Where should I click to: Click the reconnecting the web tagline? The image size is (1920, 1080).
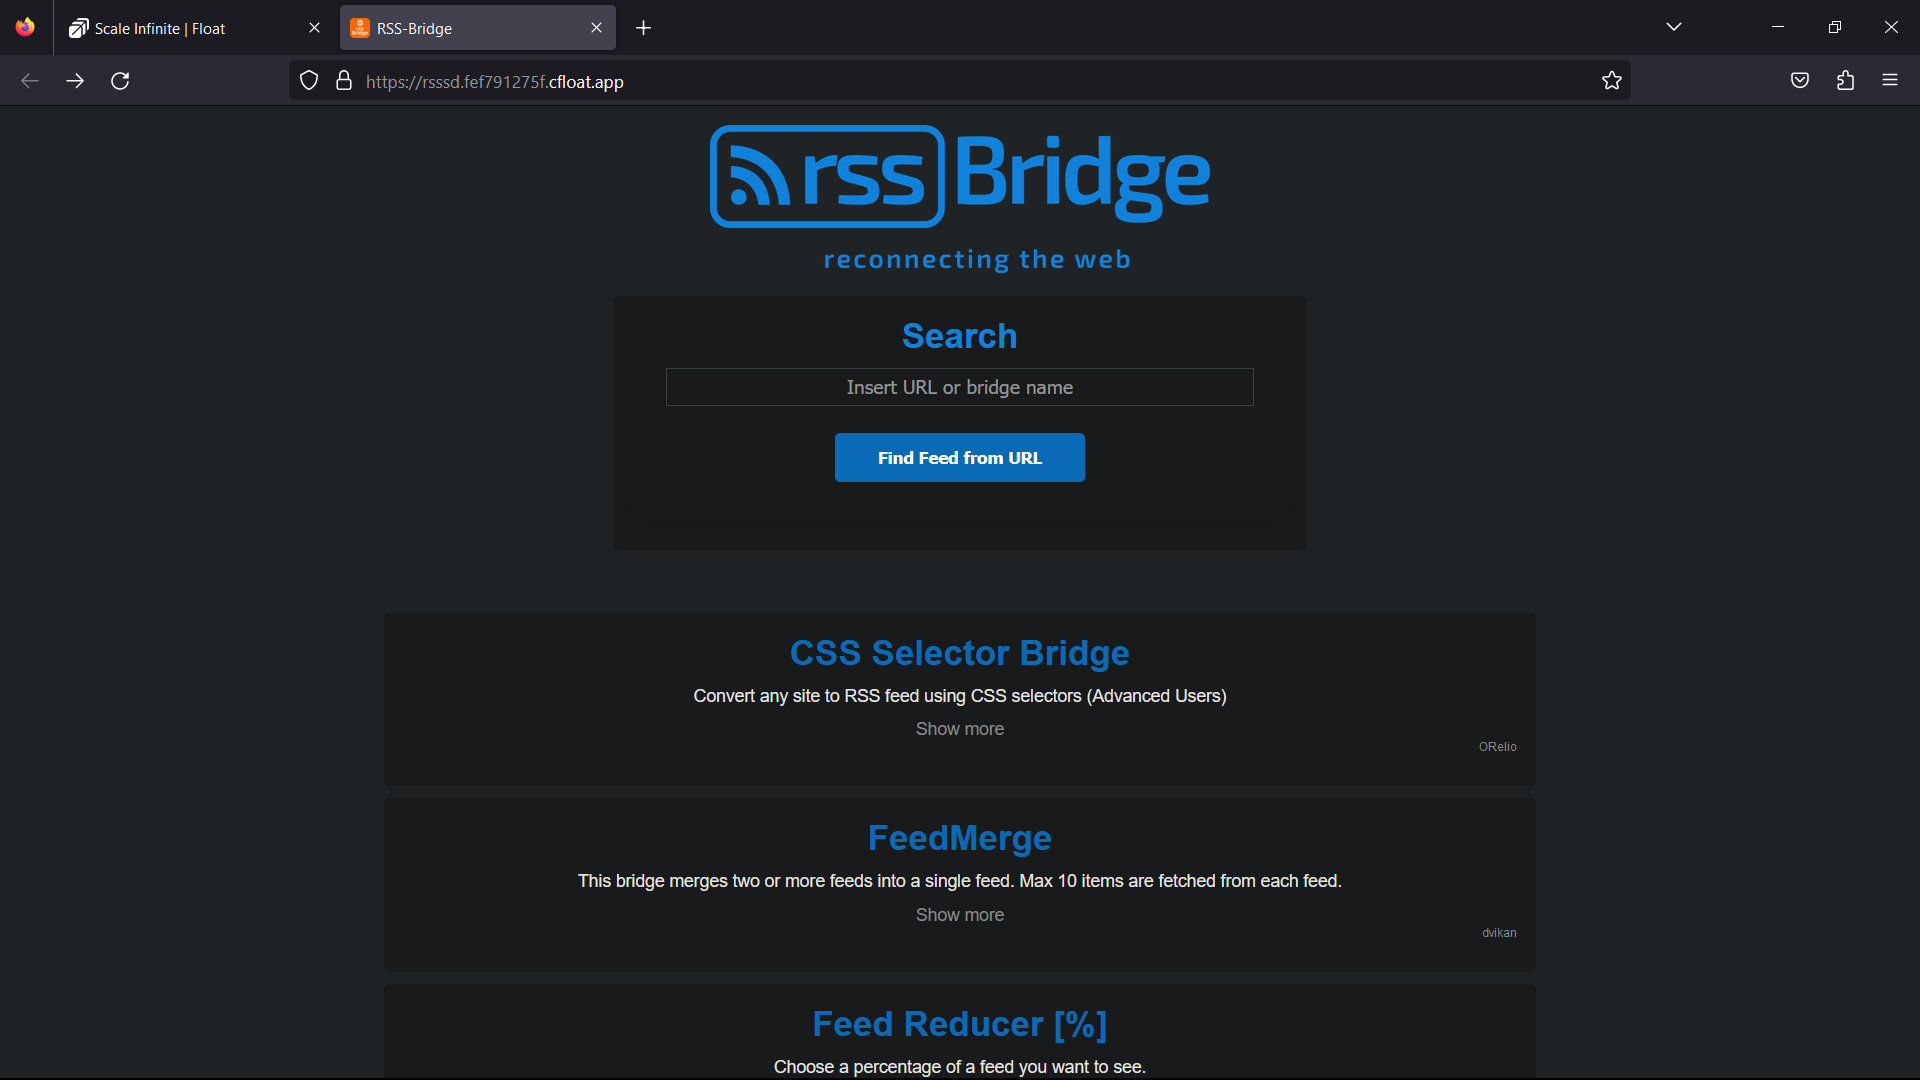(x=977, y=260)
